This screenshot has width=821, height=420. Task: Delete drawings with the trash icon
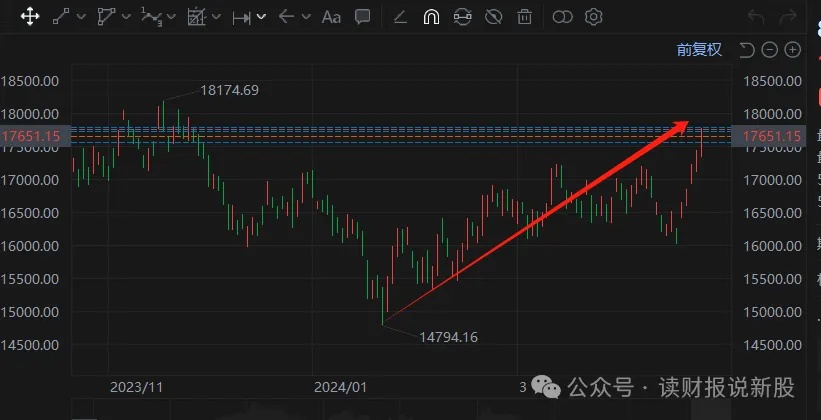(524, 17)
